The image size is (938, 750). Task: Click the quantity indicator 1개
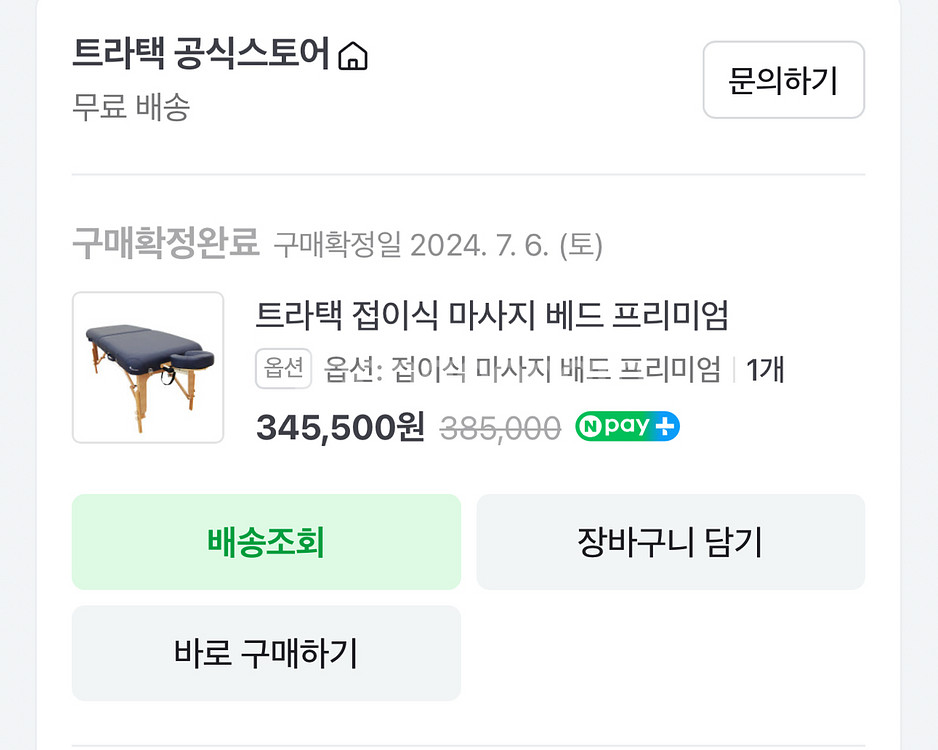point(763,369)
